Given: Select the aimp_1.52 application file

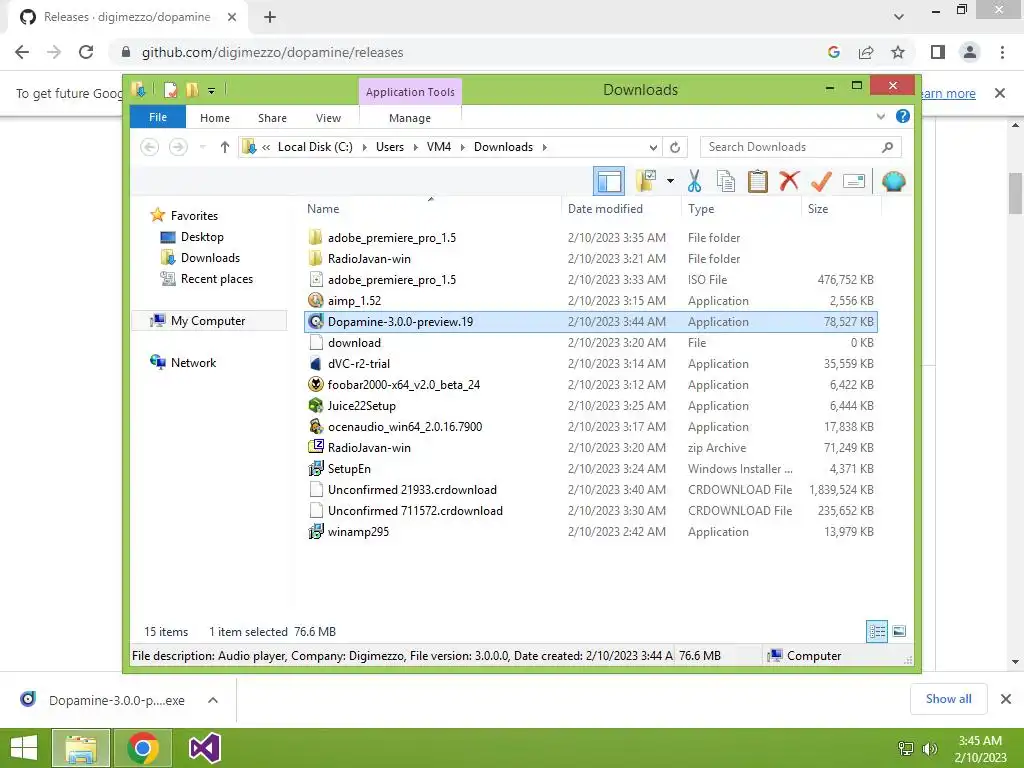Looking at the screenshot, I should click(x=590, y=300).
